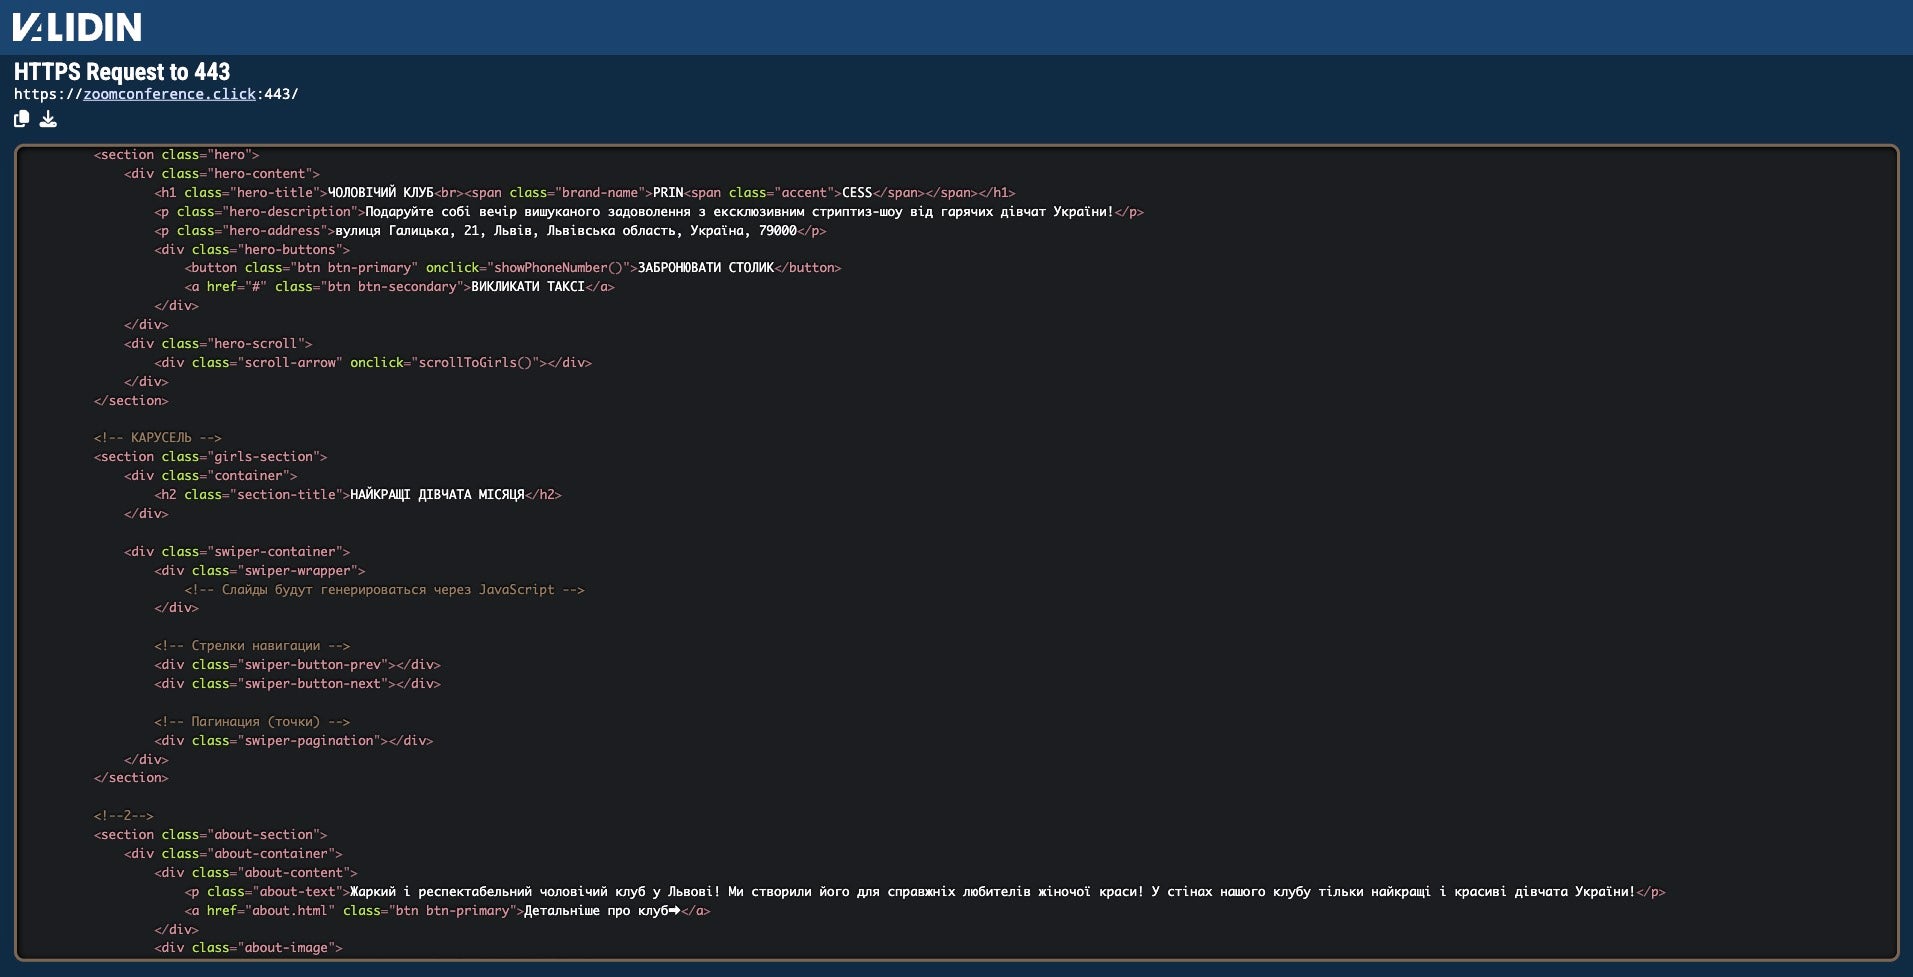Image resolution: width=1913 pixels, height=977 pixels.
Task: Click the swiper-pagination div line
Action: tap(293, 741)
